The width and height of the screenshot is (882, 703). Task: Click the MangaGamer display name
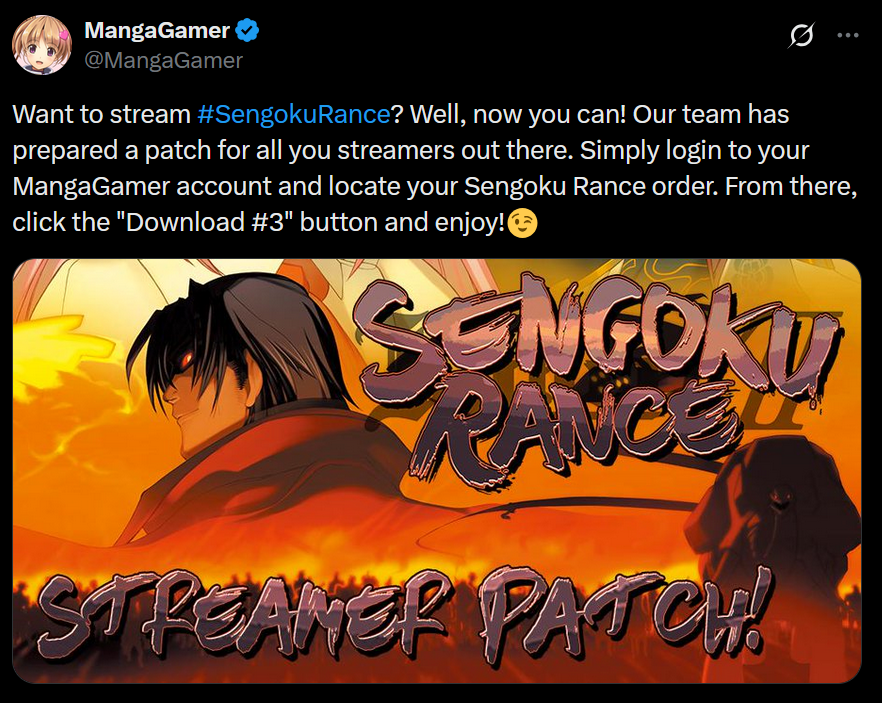(x=157, y=30)
